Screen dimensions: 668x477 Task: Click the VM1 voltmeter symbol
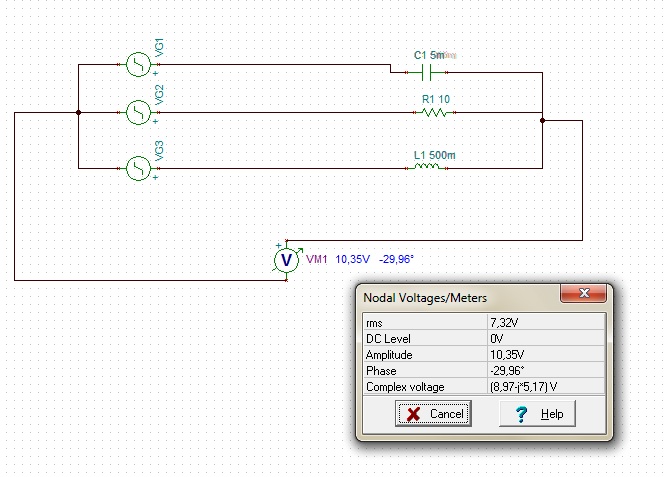click(286, 260)
